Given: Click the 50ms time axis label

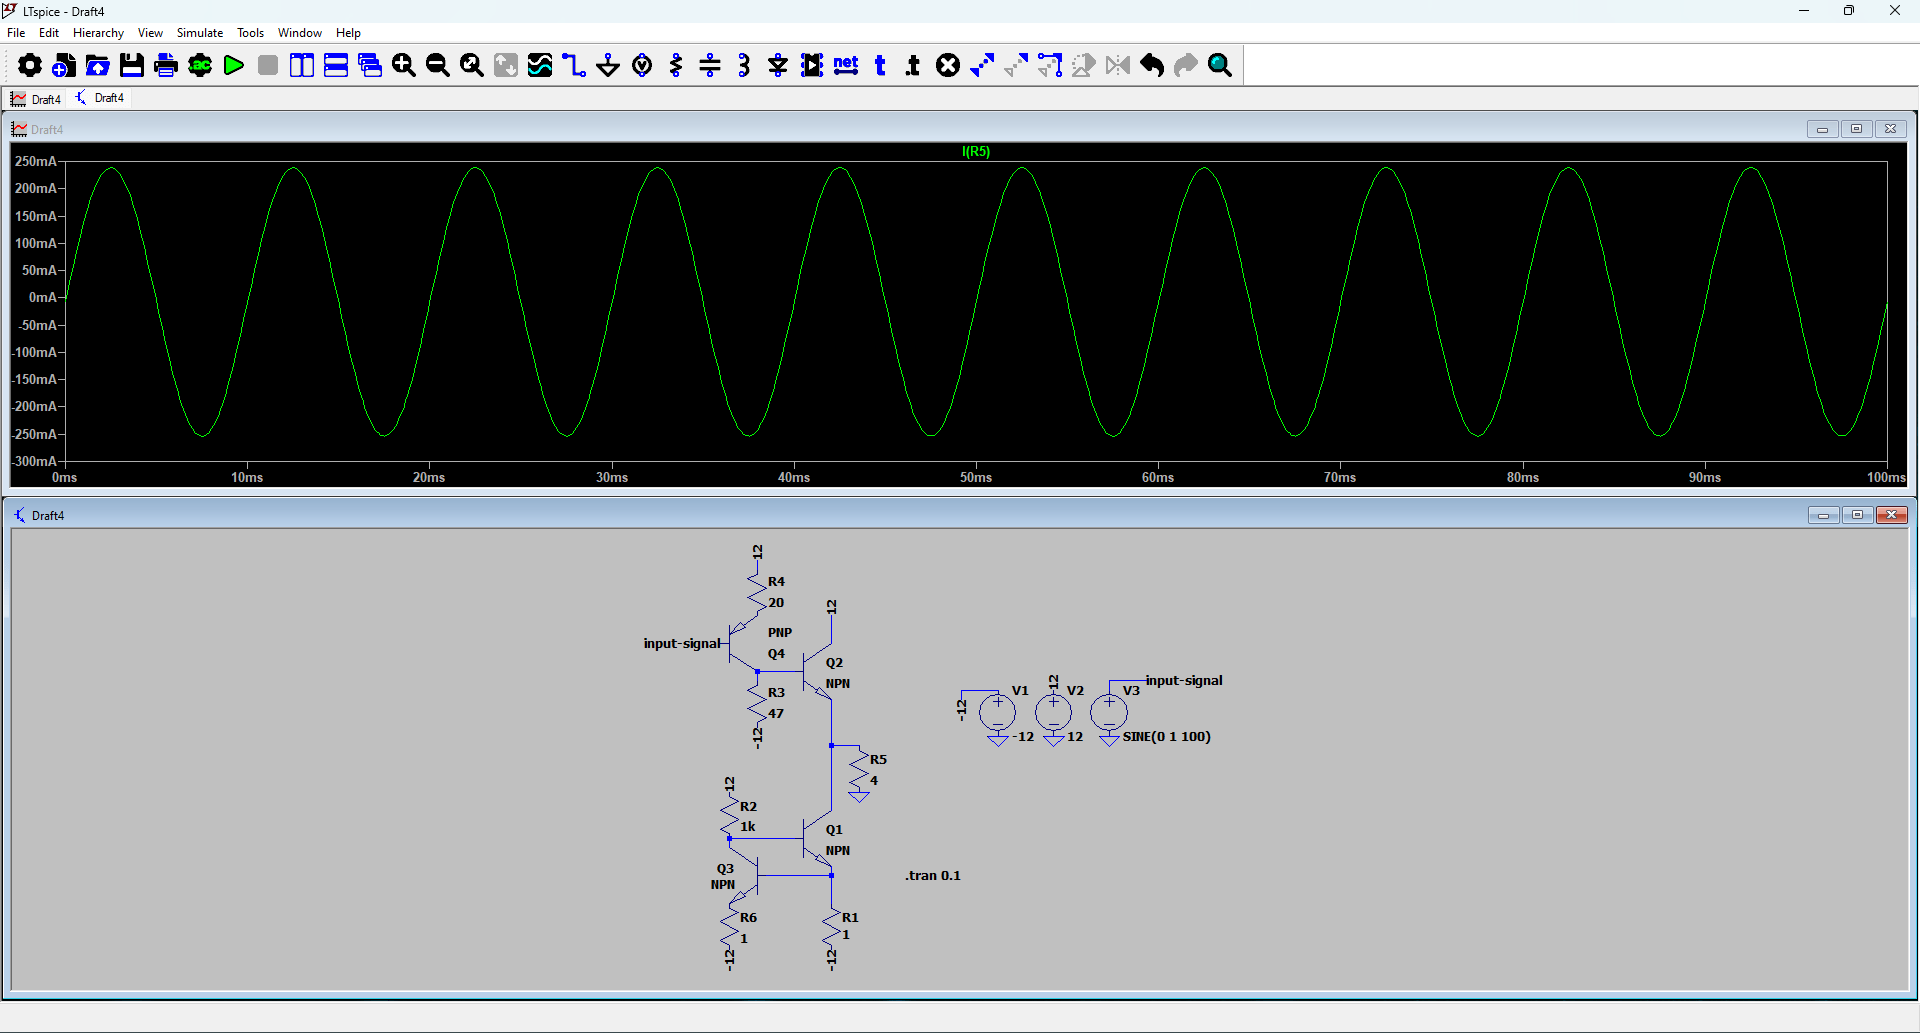Looking at the screenshot, I should click(x=976, y=478).
